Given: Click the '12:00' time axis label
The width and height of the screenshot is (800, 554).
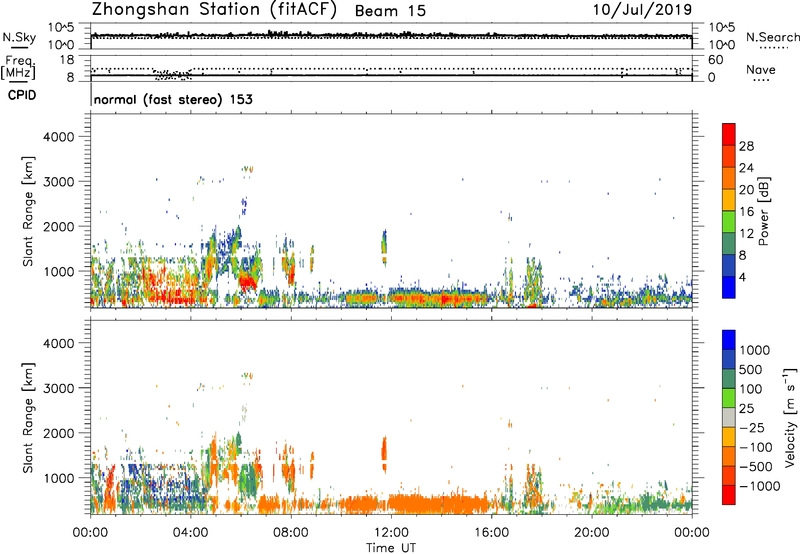Looking at the screenshot, I should (x=391, y=533).
